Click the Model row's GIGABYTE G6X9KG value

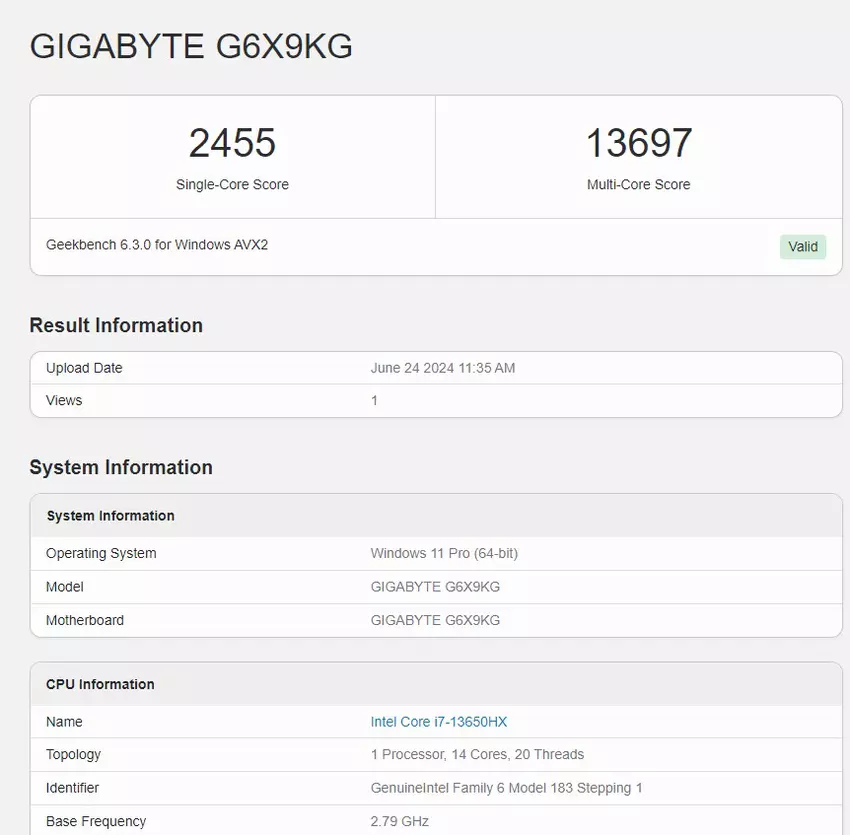coord(435,587)
